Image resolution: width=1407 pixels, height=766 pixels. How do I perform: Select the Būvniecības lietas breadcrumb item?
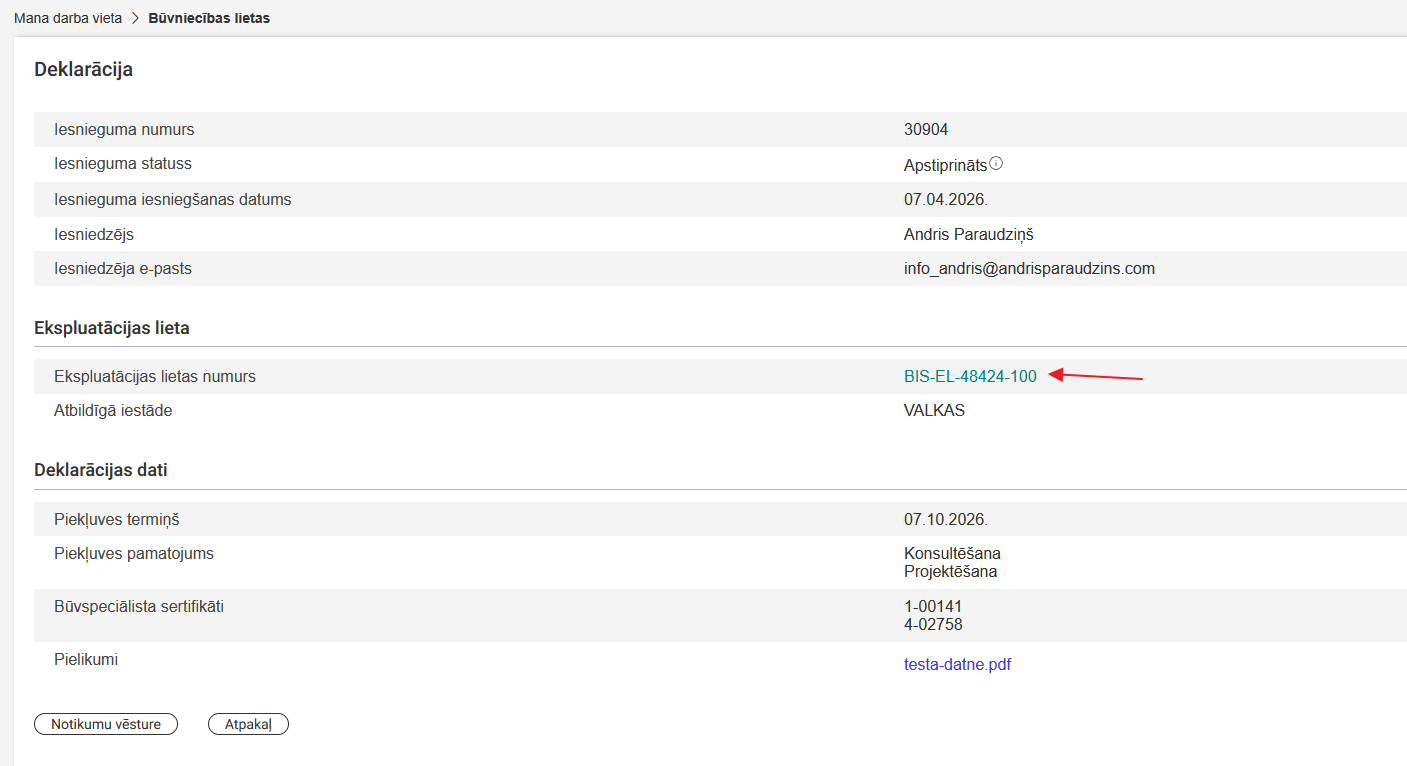tap(209, 18)
